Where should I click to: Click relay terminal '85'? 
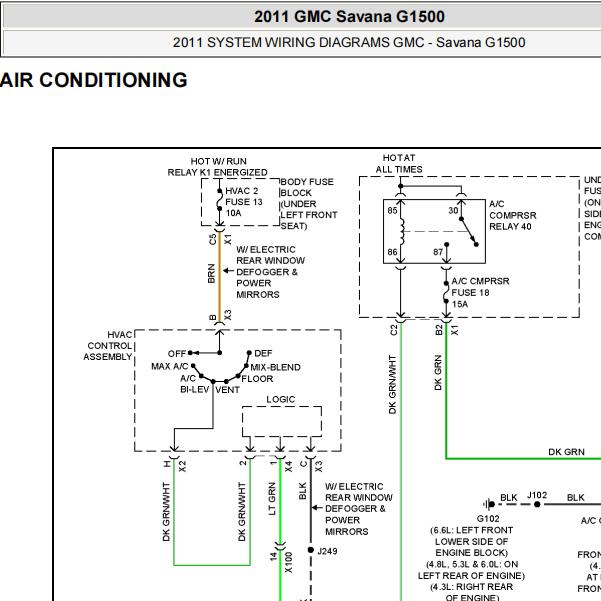tap(392, 210)
